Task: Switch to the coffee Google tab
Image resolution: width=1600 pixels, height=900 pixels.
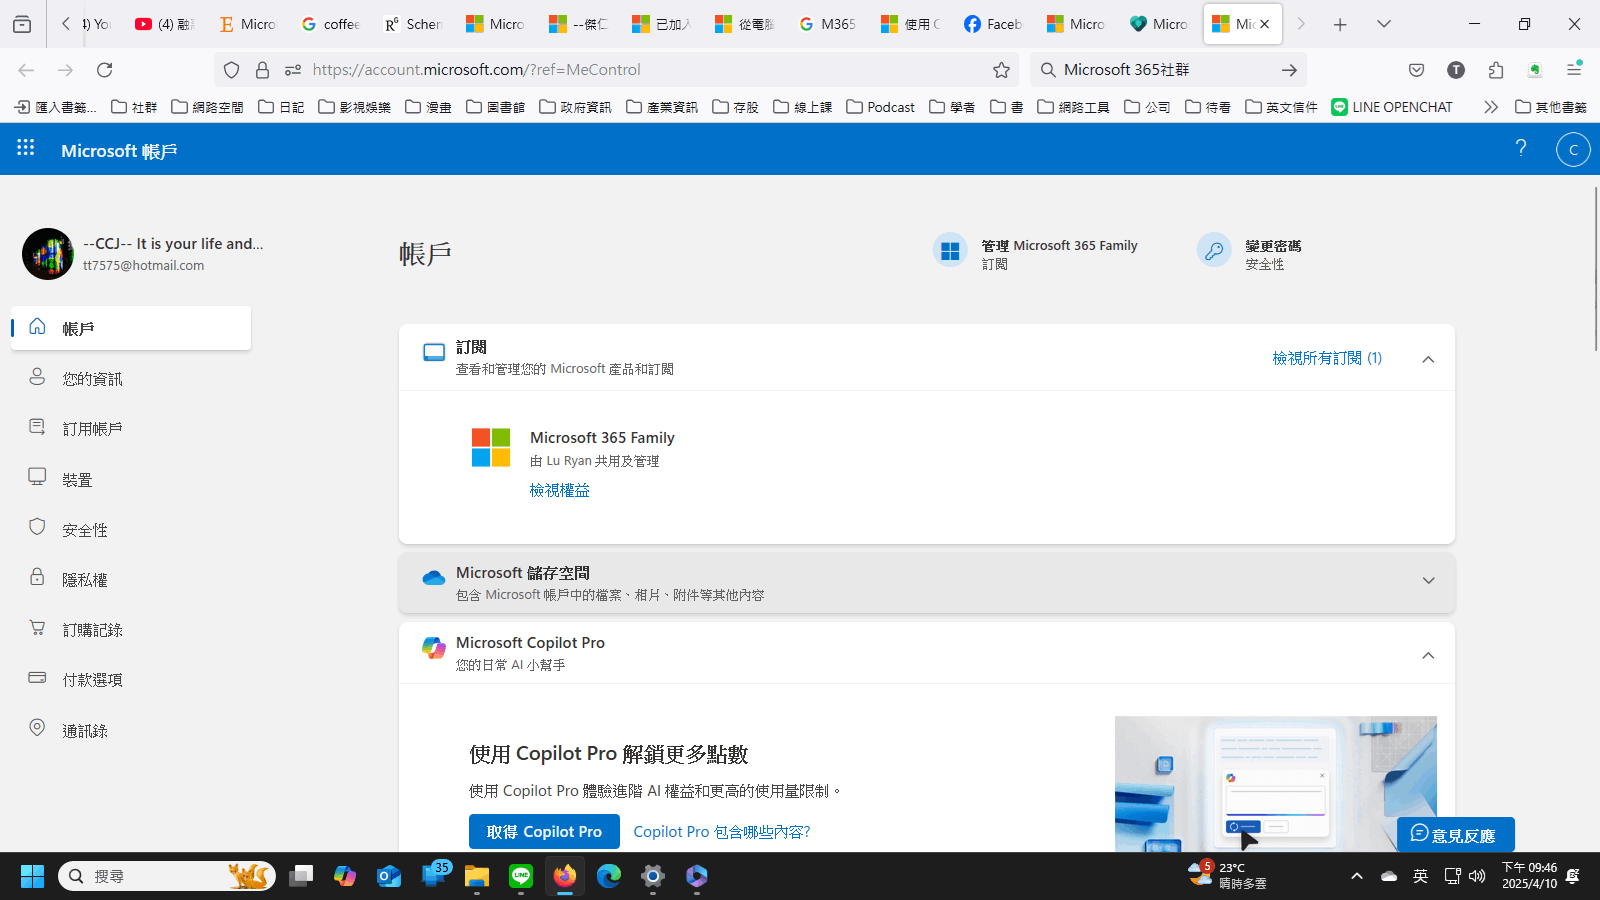Action: click(331, 24)
